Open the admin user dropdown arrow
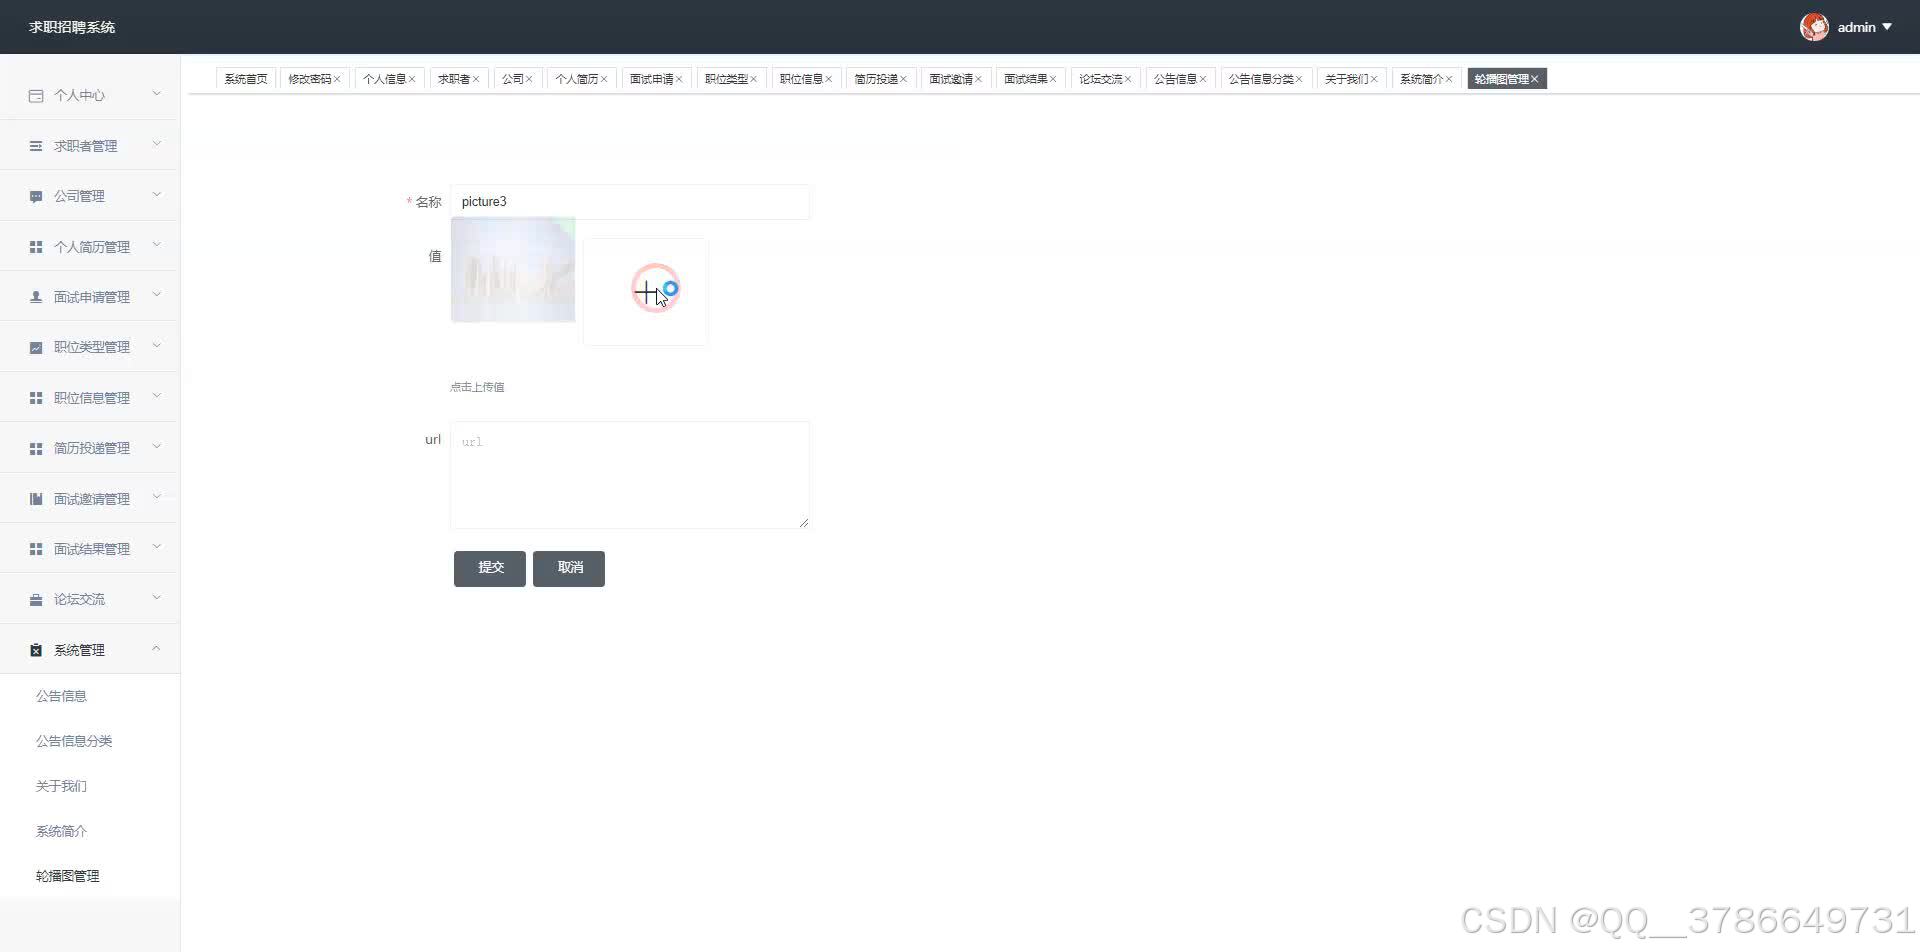 tap(1887, 27)
